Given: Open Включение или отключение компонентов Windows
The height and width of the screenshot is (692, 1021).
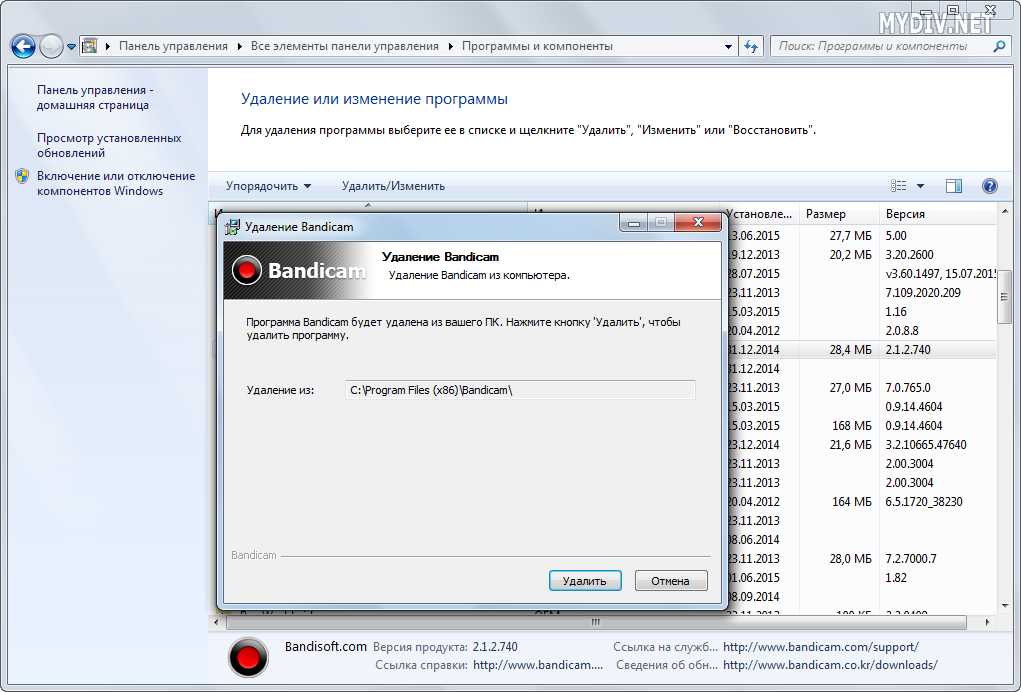Looking at the screenshot, I should 115,183.
